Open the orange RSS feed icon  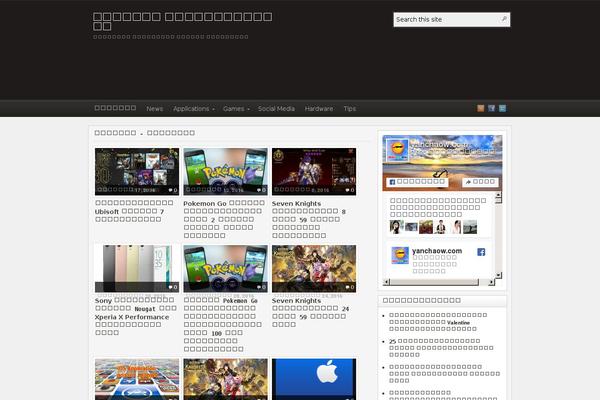tap(481, 108)
